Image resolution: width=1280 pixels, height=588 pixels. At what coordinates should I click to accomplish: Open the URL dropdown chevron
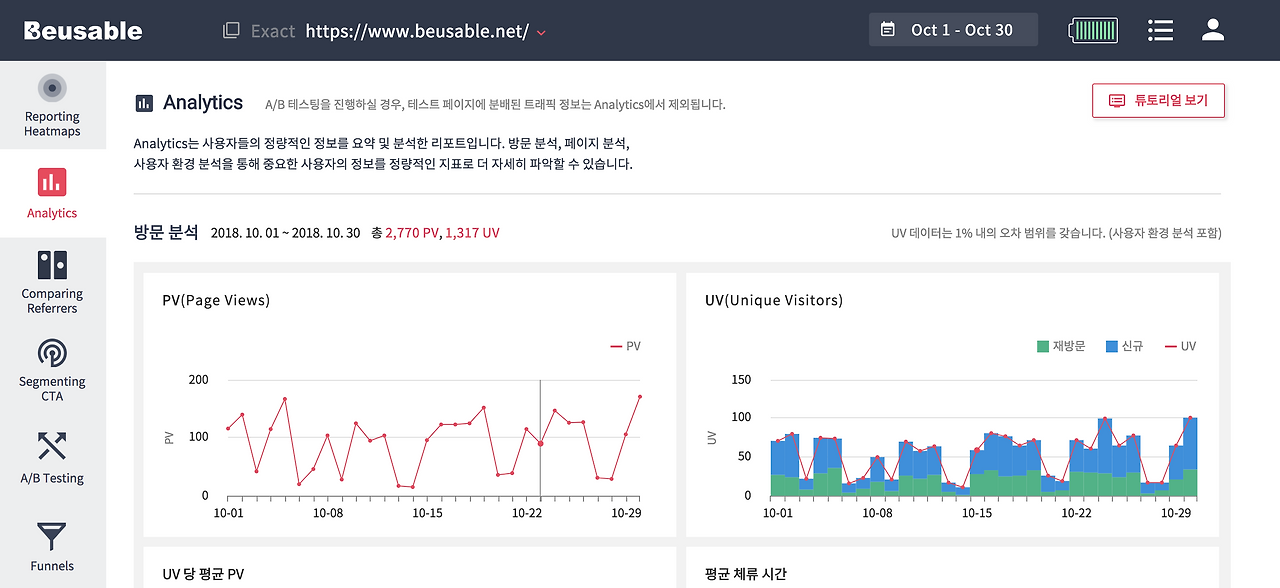541,31
